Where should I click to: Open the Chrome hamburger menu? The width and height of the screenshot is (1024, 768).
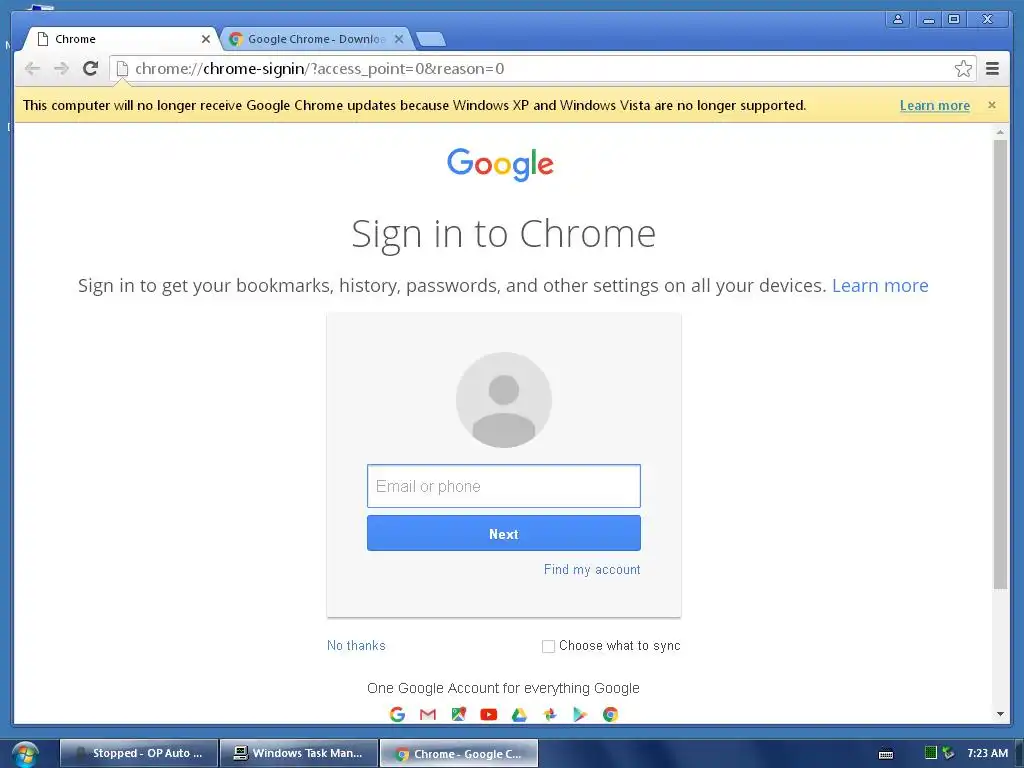(x=993, y=69)
